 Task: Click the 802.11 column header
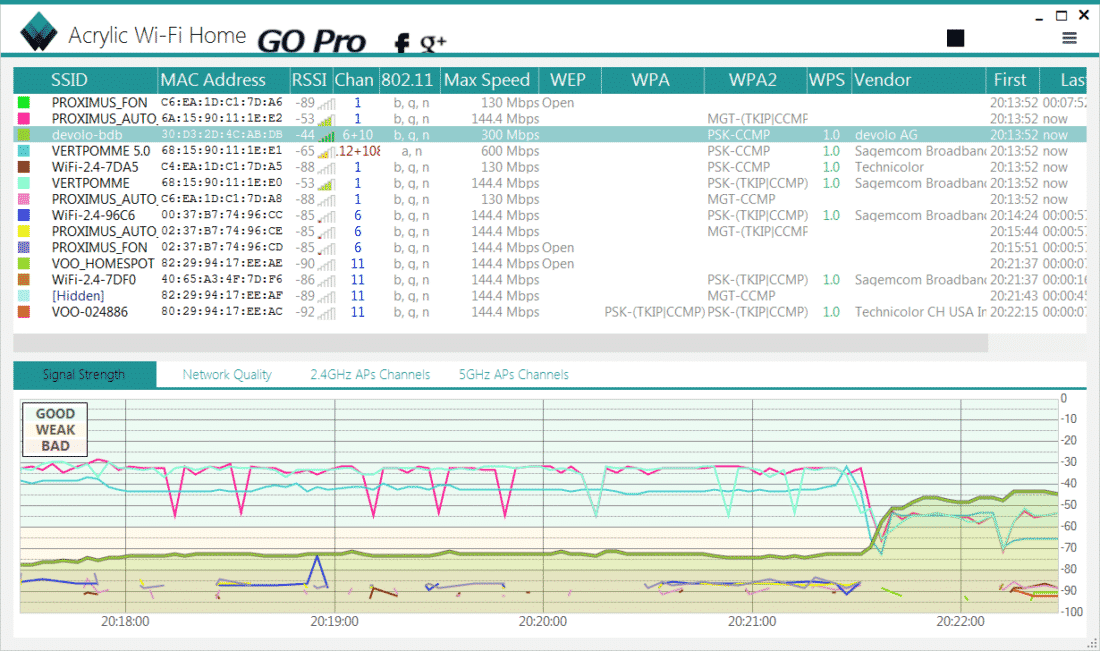[408, 80]
